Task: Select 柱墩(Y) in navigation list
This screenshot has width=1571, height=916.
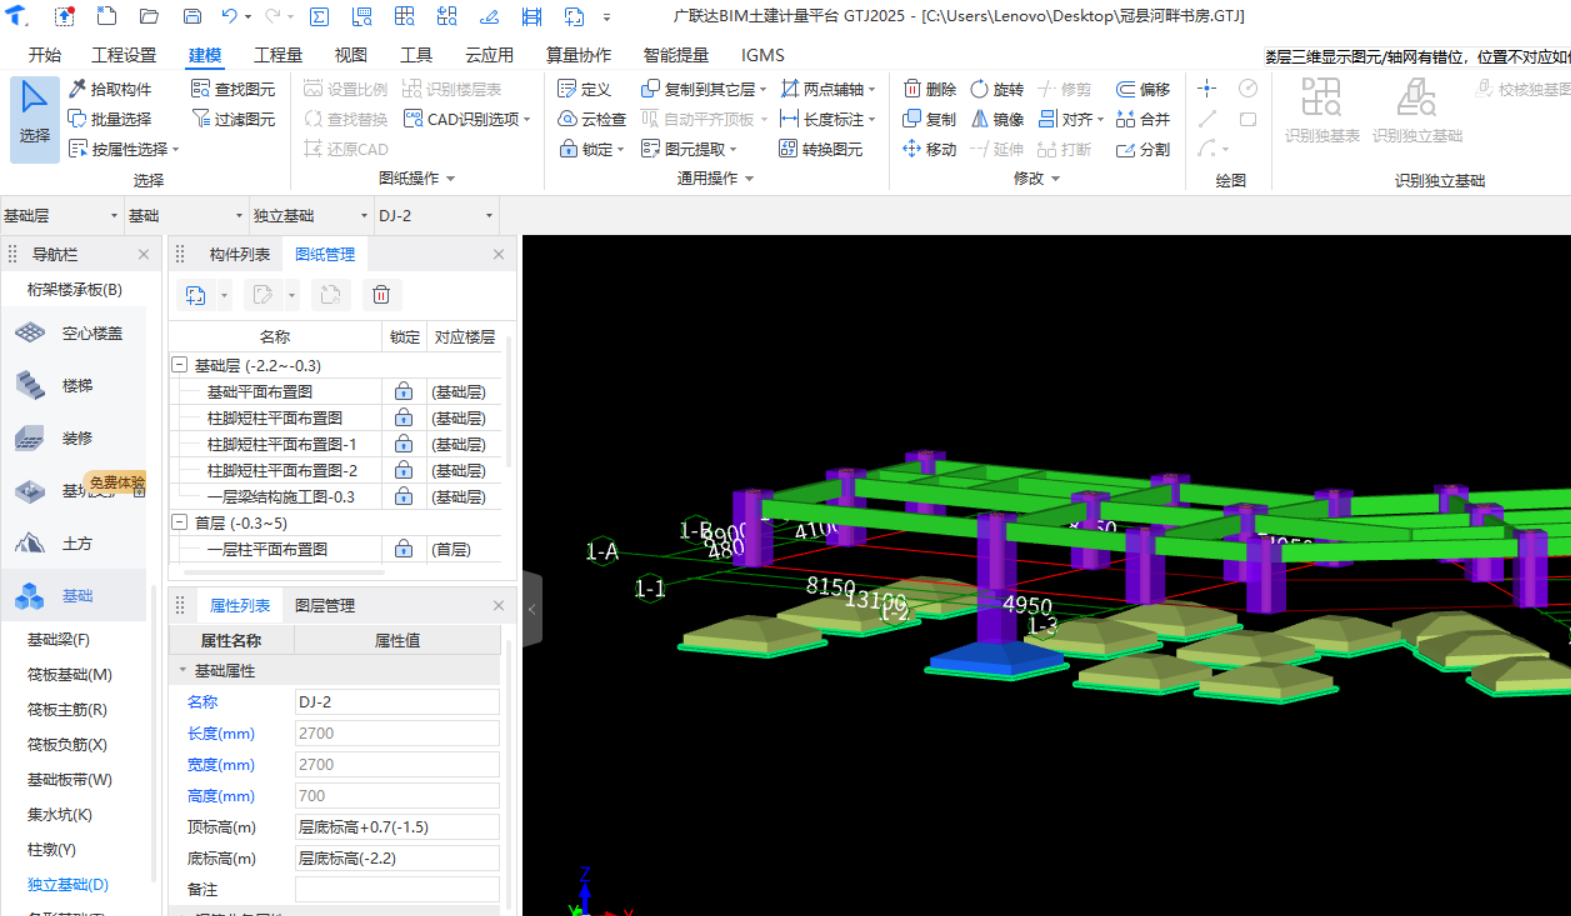Action: (51, 849)
